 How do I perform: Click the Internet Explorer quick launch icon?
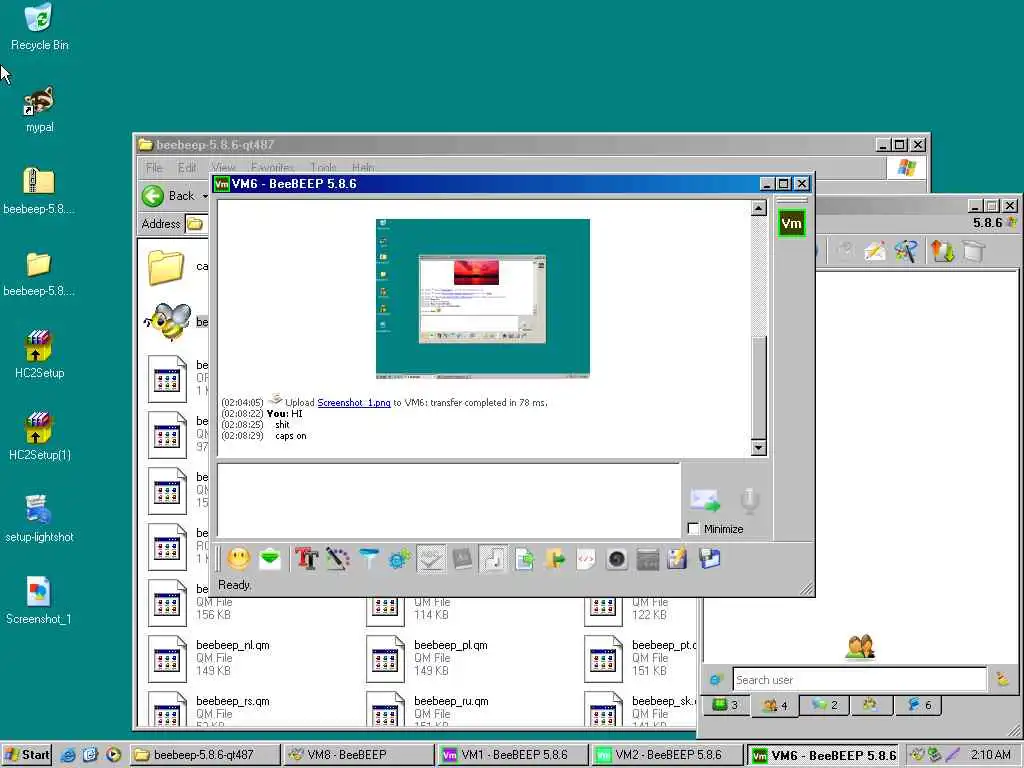pos(68,755)
